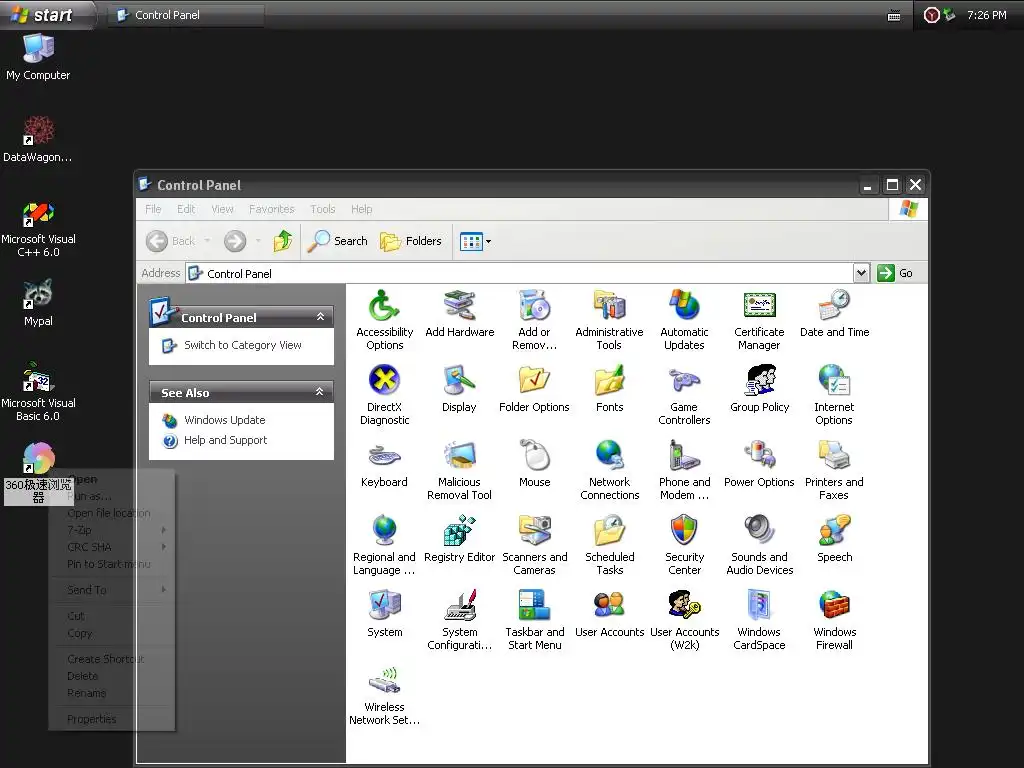1024x768 pixels.
Task: Go up one folder level
Action: tap(283, 241)
